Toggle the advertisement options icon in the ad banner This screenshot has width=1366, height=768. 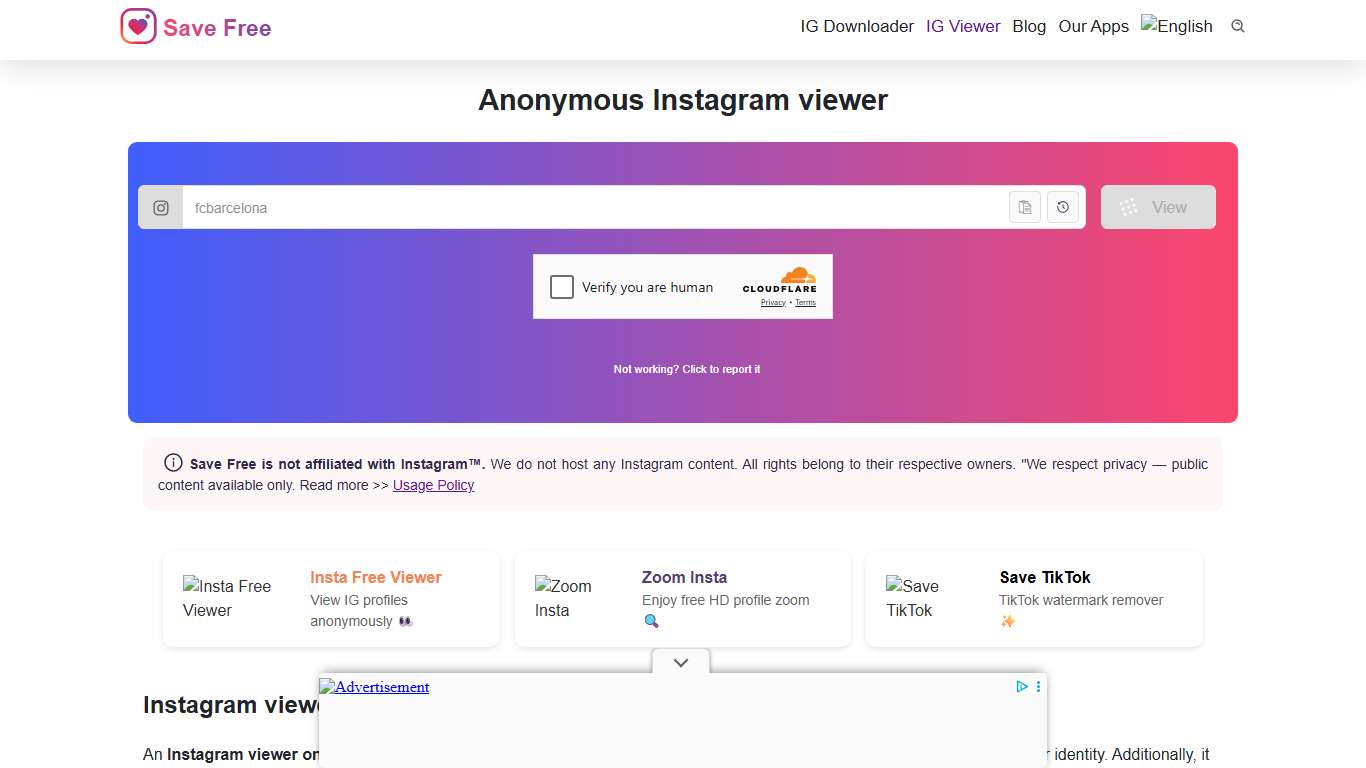pos(1037,686)
